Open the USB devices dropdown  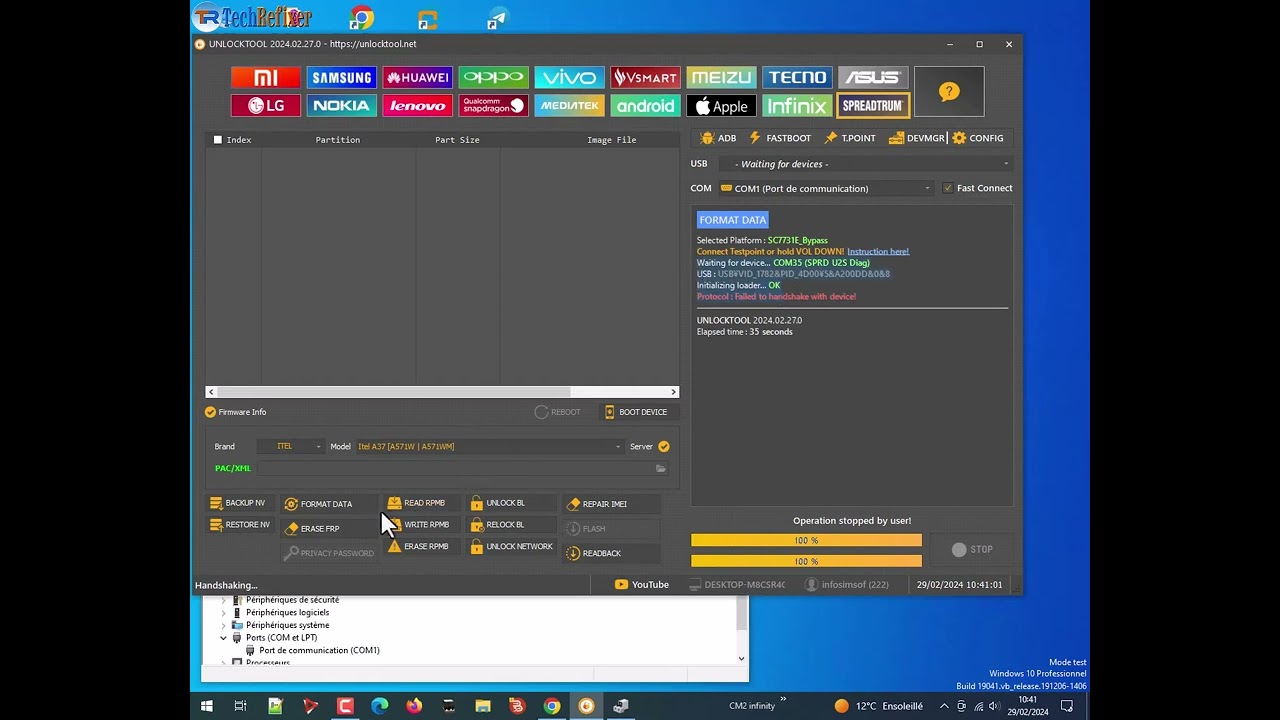pos(865,164)
